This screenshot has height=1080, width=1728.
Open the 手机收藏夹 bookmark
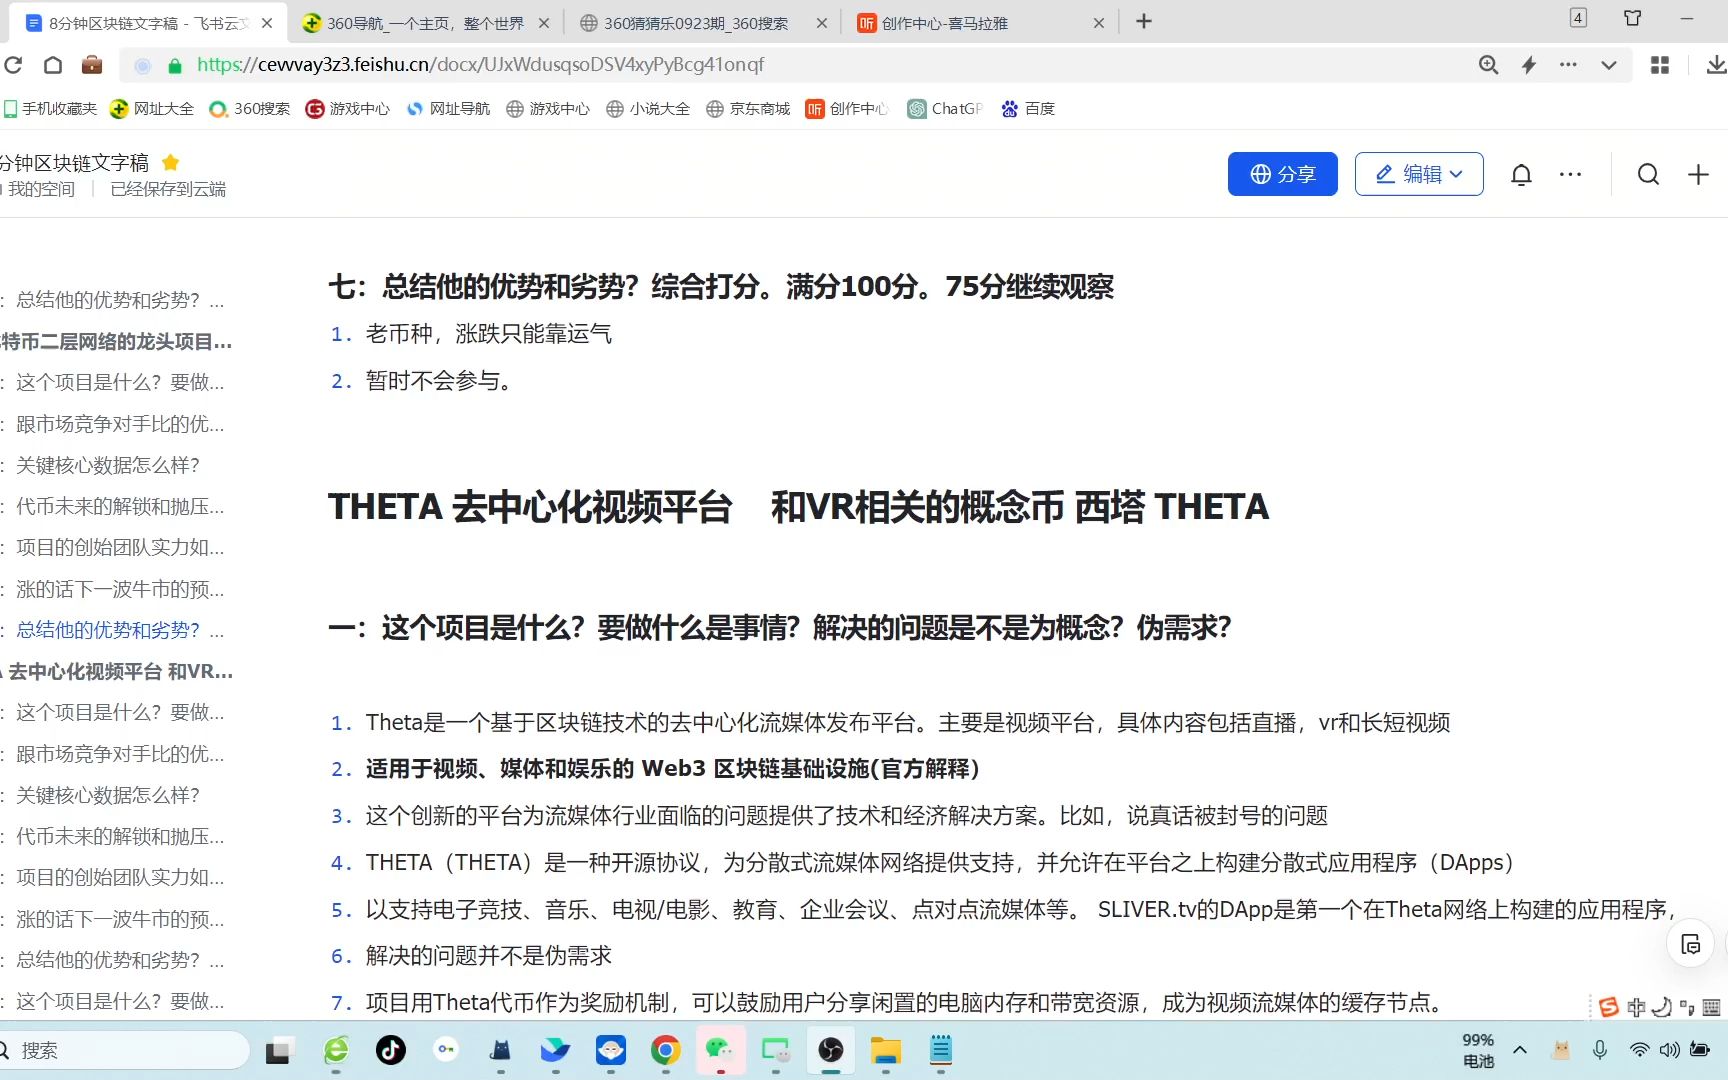point(50,109)
